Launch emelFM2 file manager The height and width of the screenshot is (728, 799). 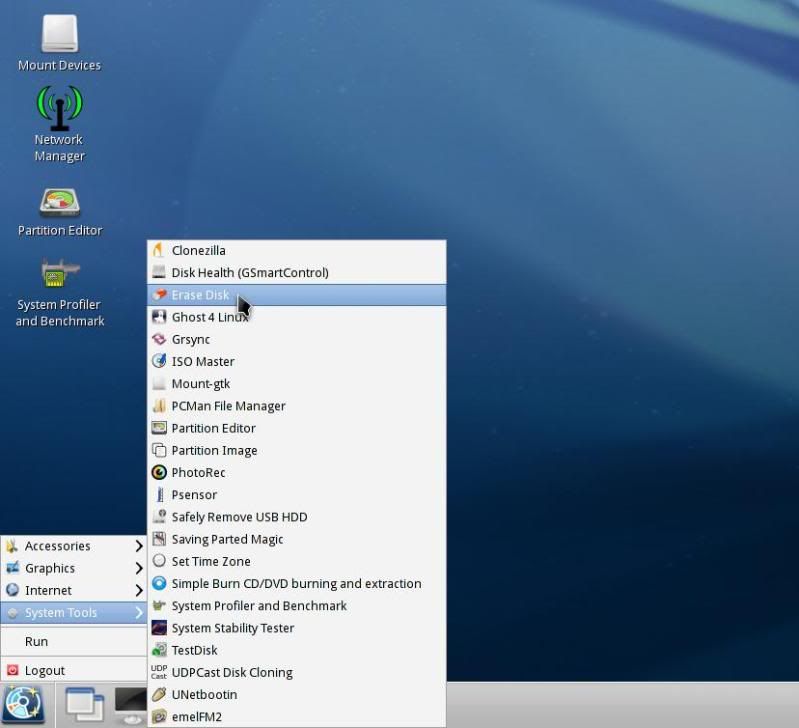pyautogui.click(x=297, y=717)
